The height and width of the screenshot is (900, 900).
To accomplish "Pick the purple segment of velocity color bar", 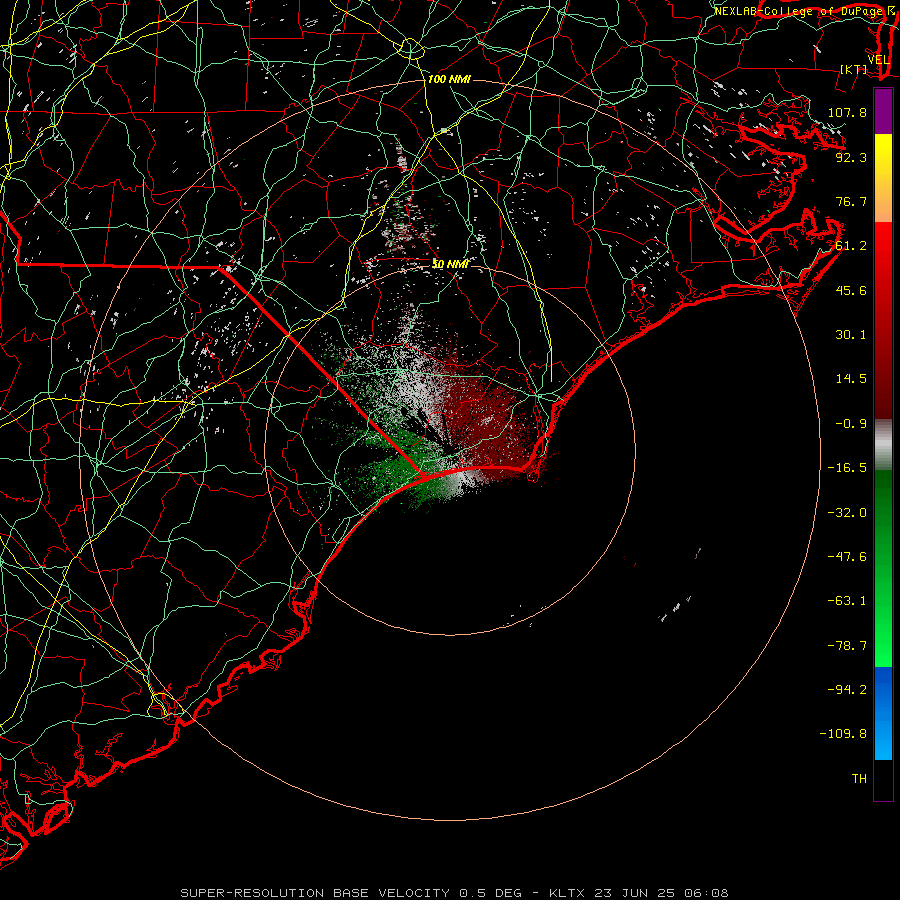I will (883, 111).
